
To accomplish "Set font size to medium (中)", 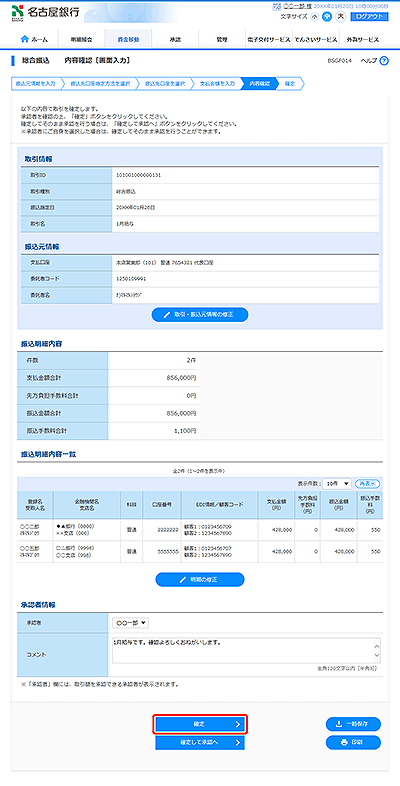I will click(328, 16).
